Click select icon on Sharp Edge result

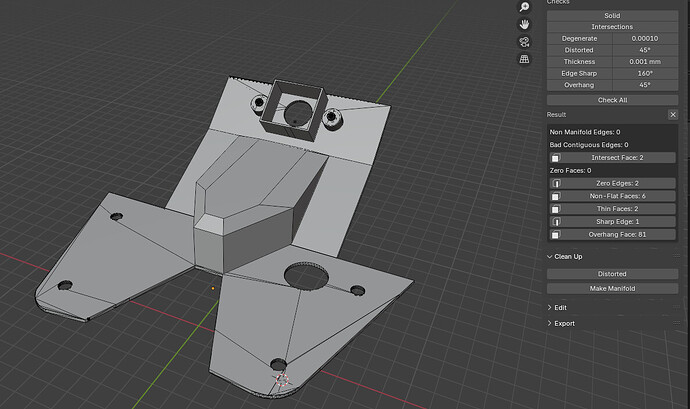[x=556, y=221]
